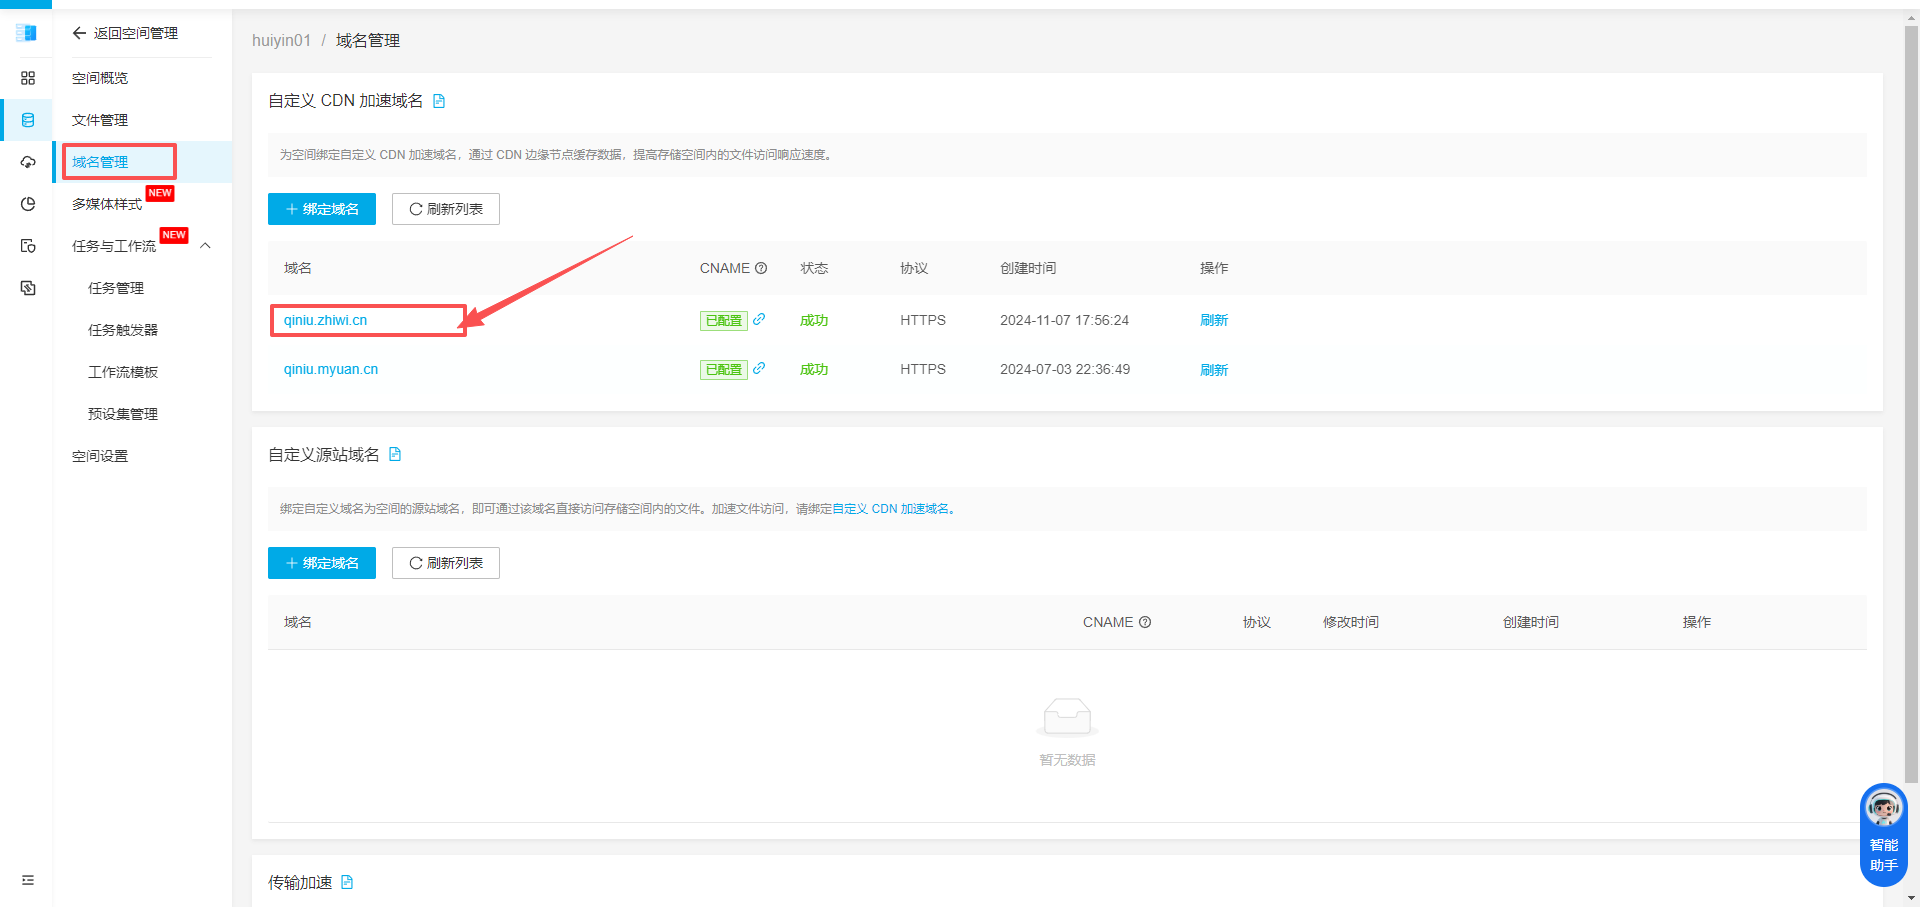The image size is (1920, 907).
Task: Click 绑定域名 button under CDN section
Action: (x=322, y=209)
